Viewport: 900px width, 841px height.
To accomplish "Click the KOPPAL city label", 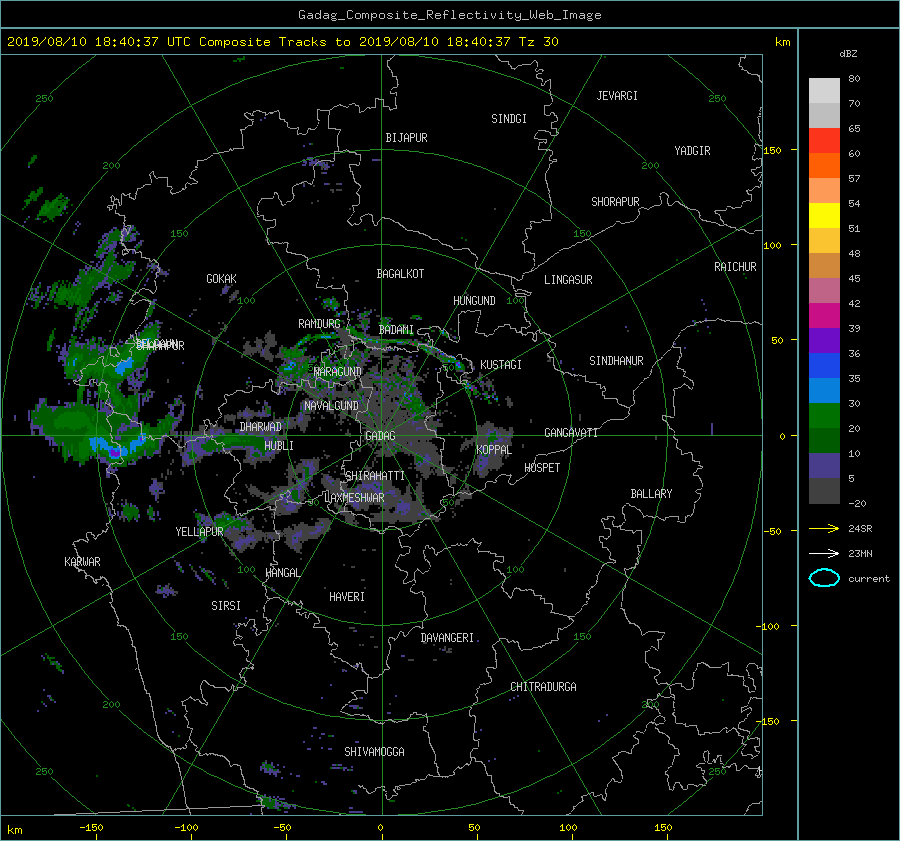I will point(494,449).
